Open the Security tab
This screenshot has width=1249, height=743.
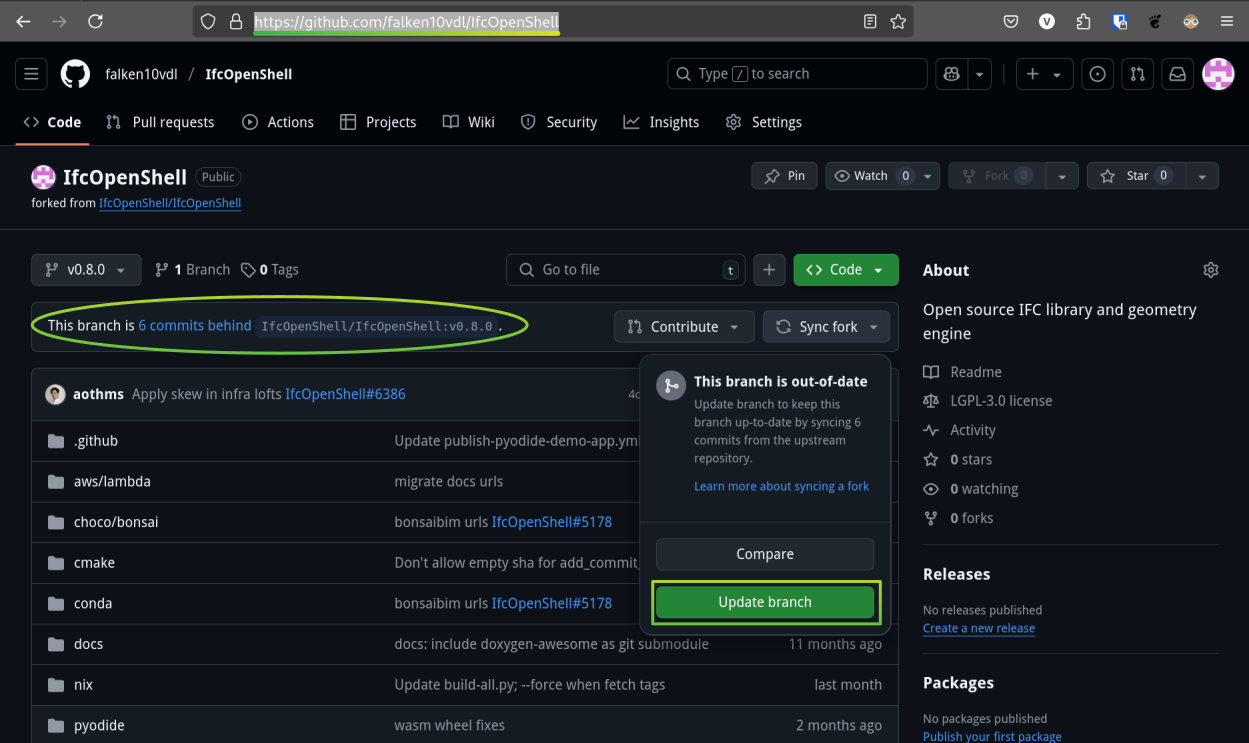coord(559,122)
